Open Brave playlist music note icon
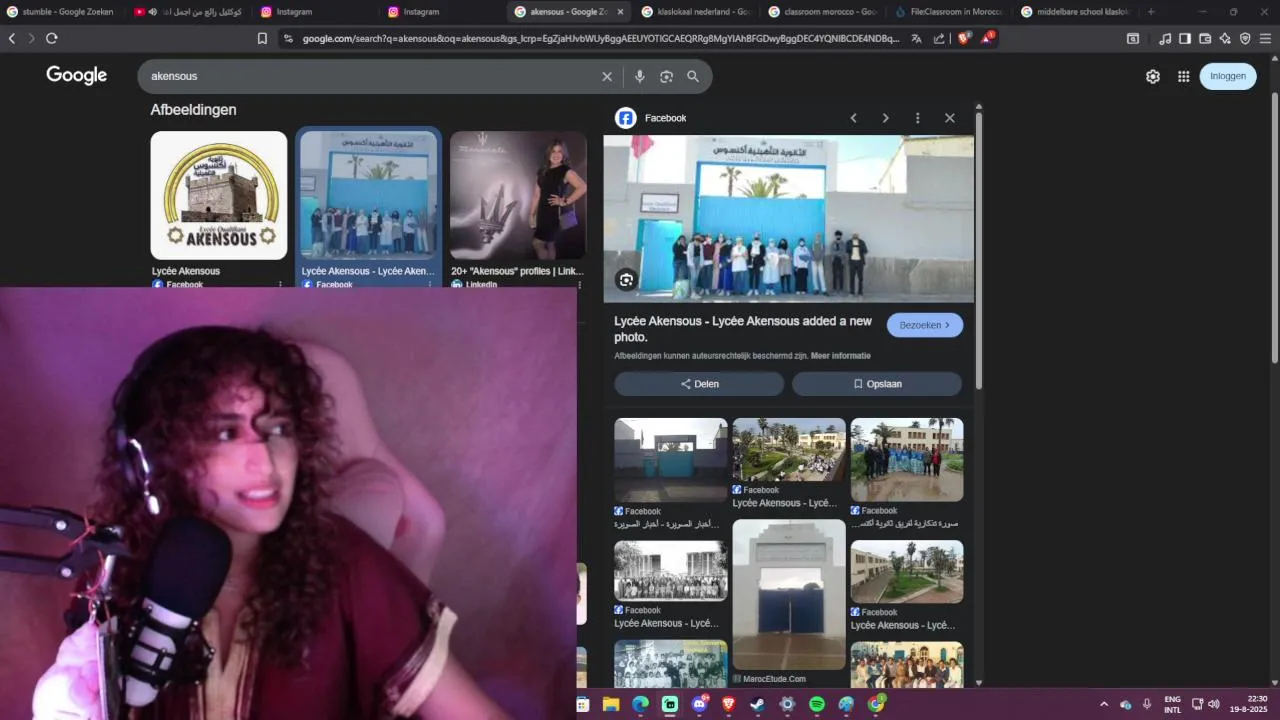This screenshot has width=1280, height=720. click(x=1165, y=38)
